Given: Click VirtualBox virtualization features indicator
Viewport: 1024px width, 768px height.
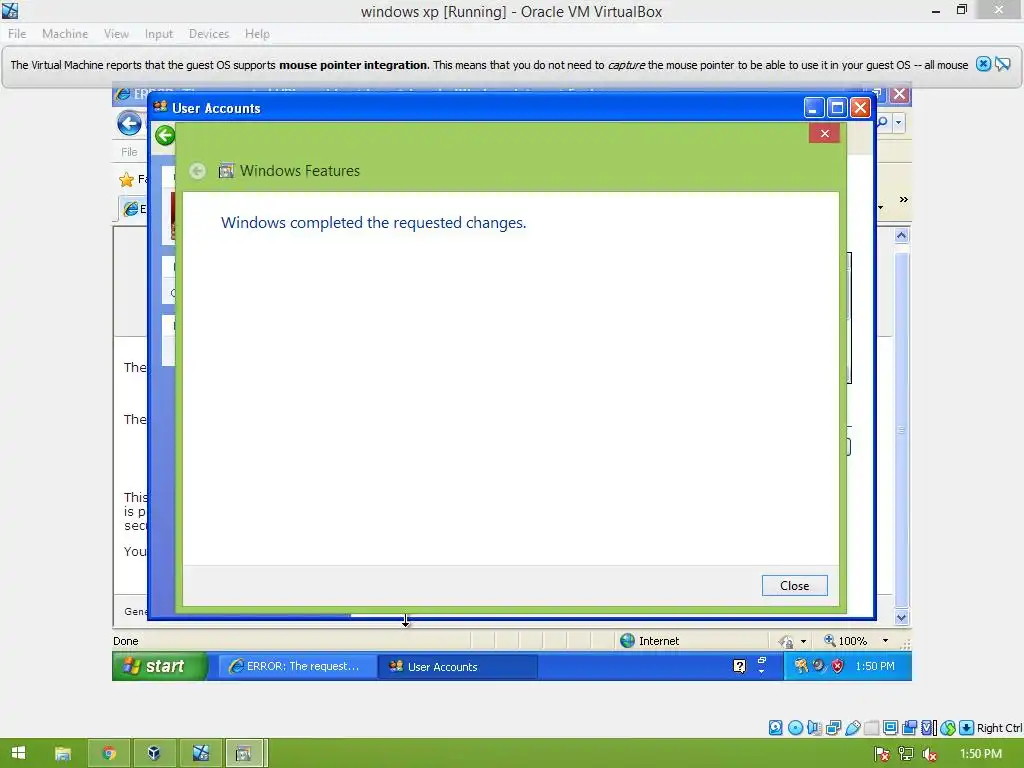Looking at the screenshot, I should coord(929,728).
